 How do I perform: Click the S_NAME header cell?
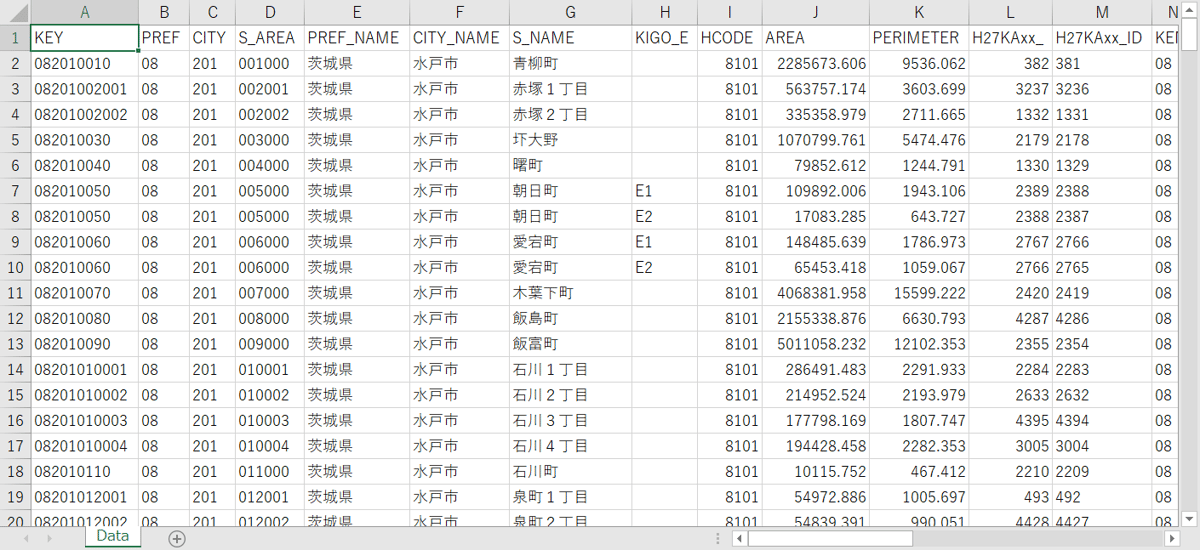point(570,38)
